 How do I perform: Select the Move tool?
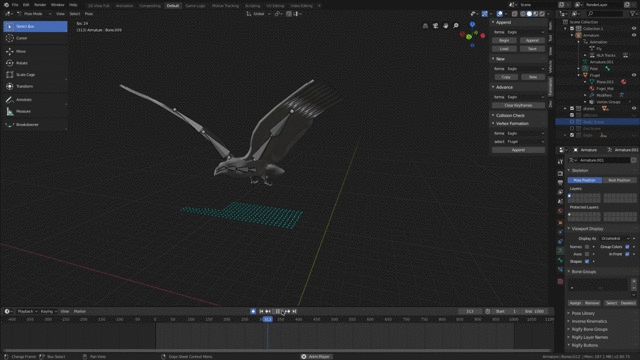tap(35, 51)
